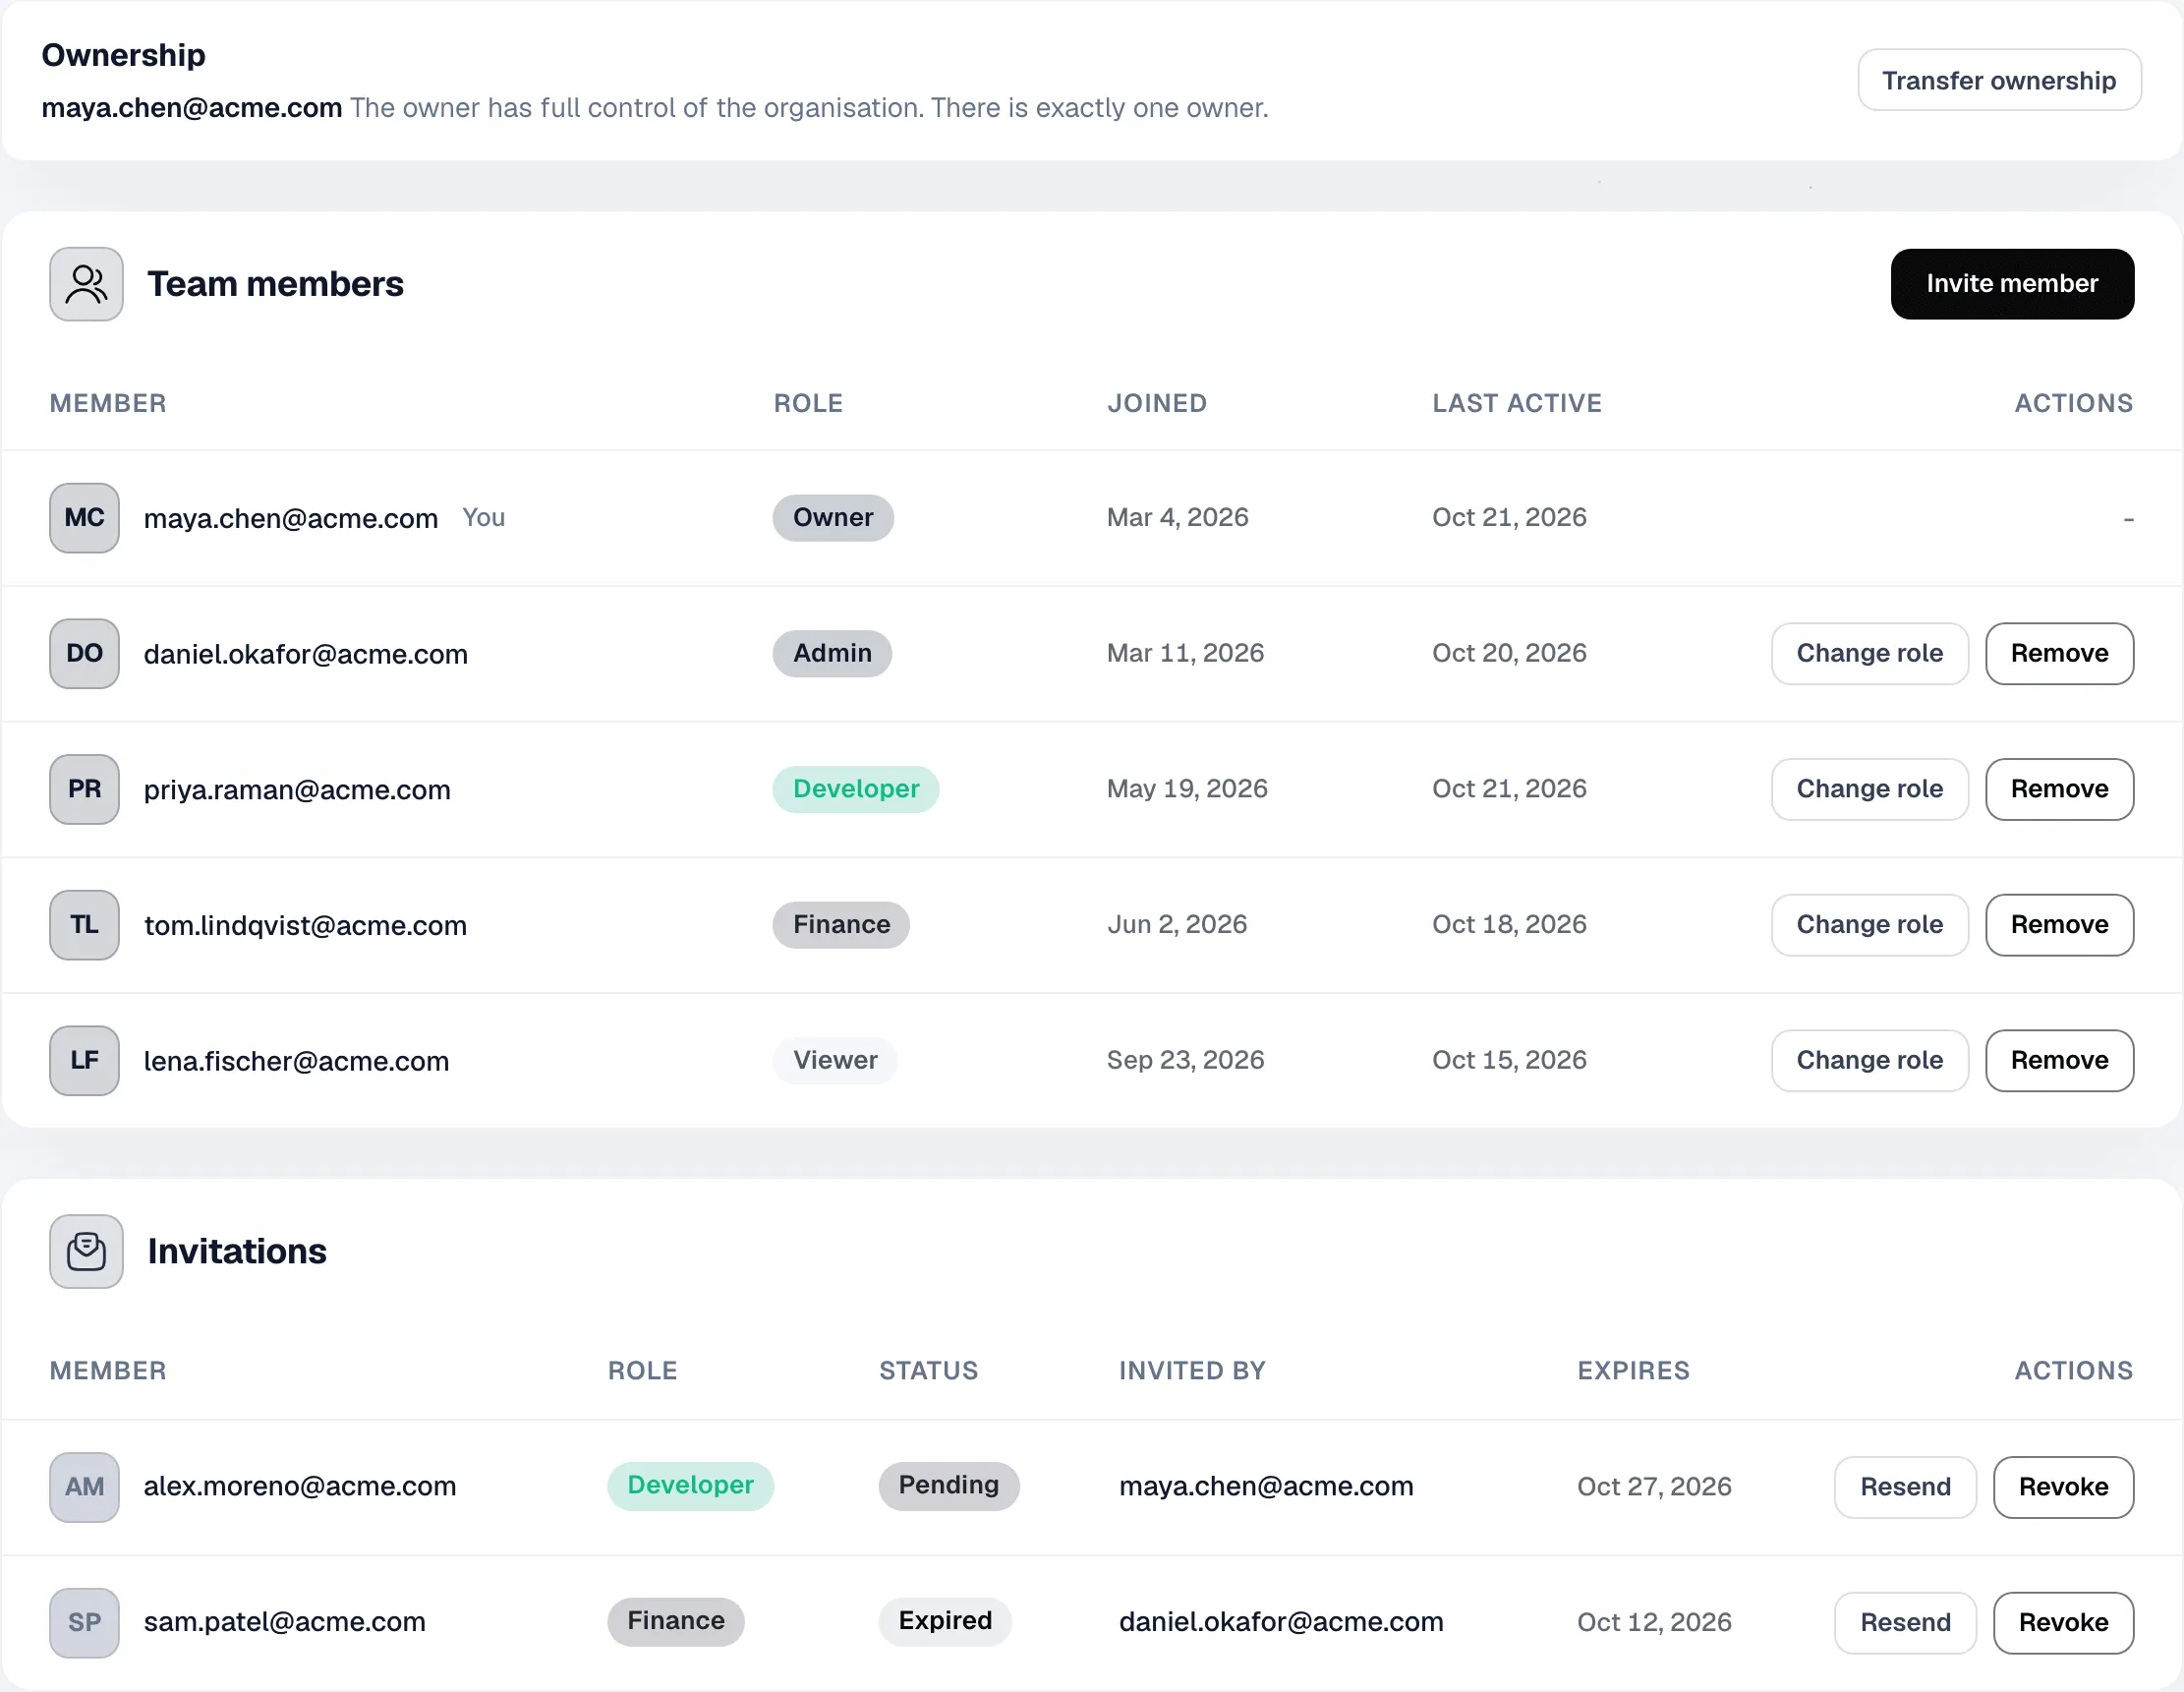Click the TL avatar for tom.lindqvist
This screenshot has height=1692, width=2184.
point(84,925)
